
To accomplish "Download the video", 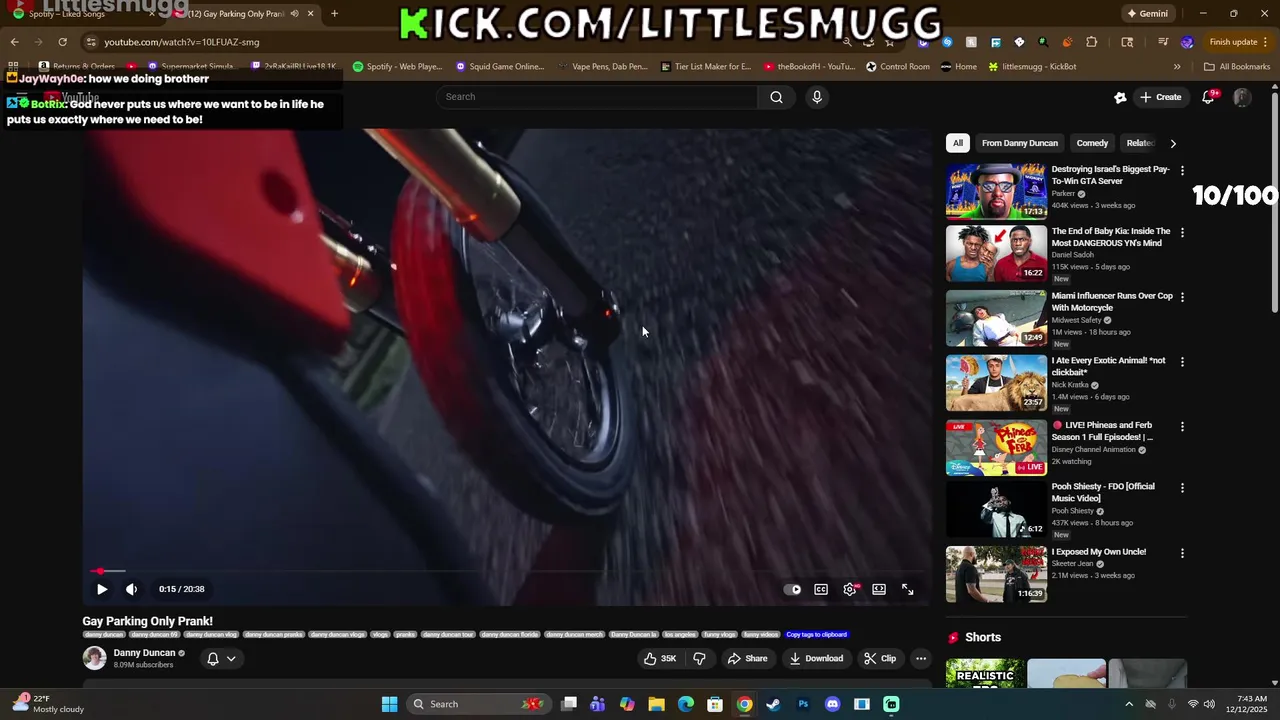I will (816, 658).
